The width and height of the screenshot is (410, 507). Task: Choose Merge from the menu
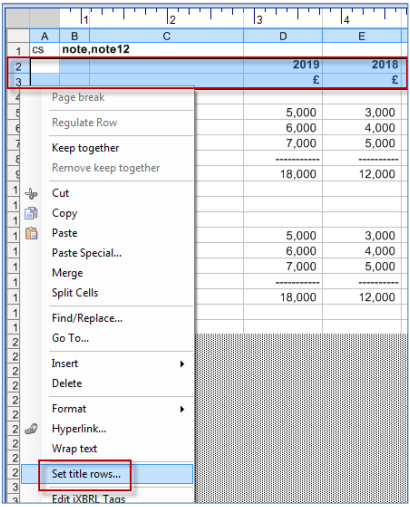67,273
